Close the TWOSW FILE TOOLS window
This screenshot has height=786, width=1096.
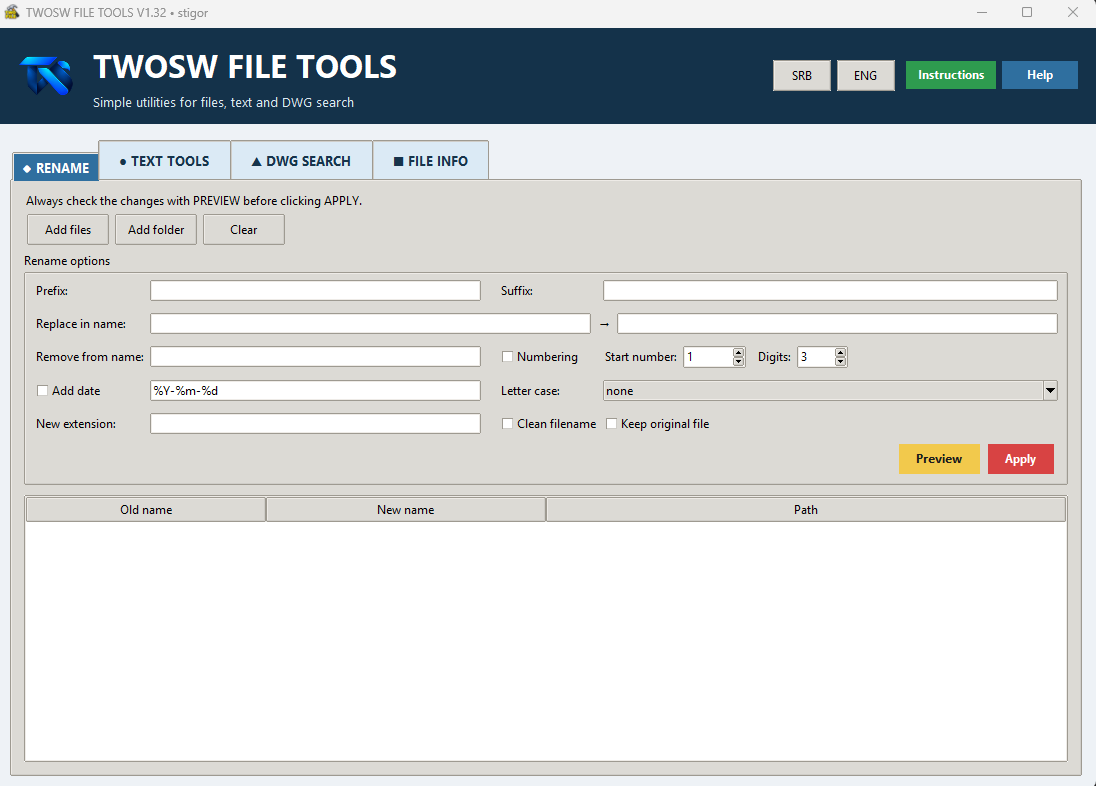[x=1073, y=13]
